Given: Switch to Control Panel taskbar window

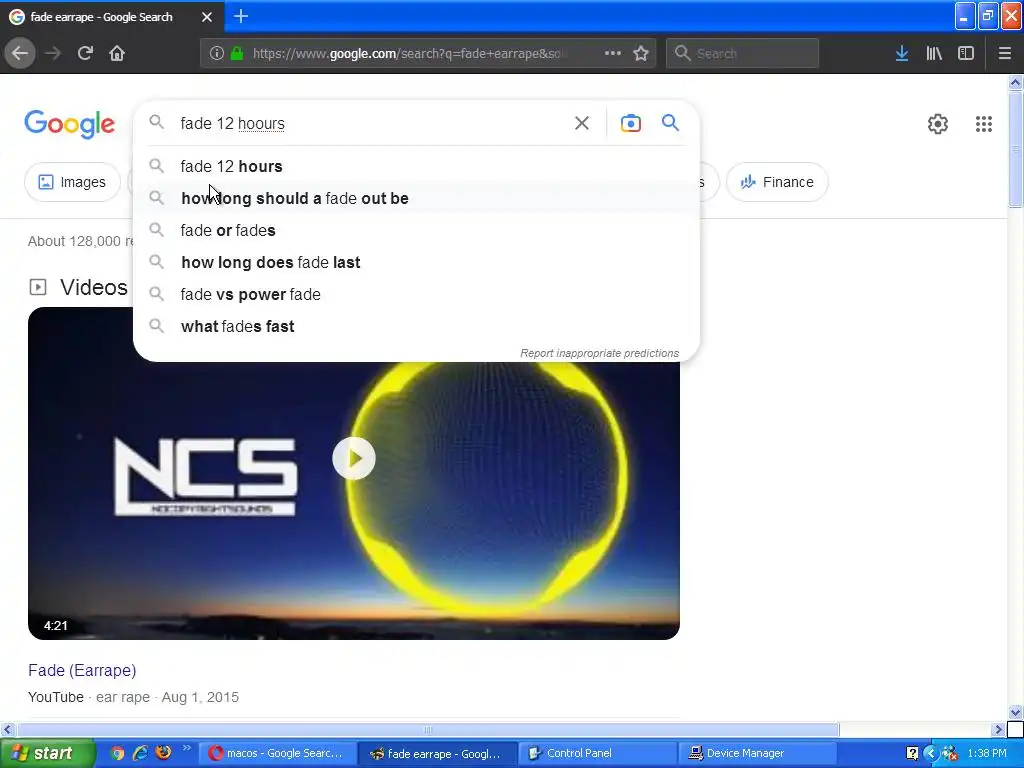Looking at the screenshot, I should coord(598,754).
